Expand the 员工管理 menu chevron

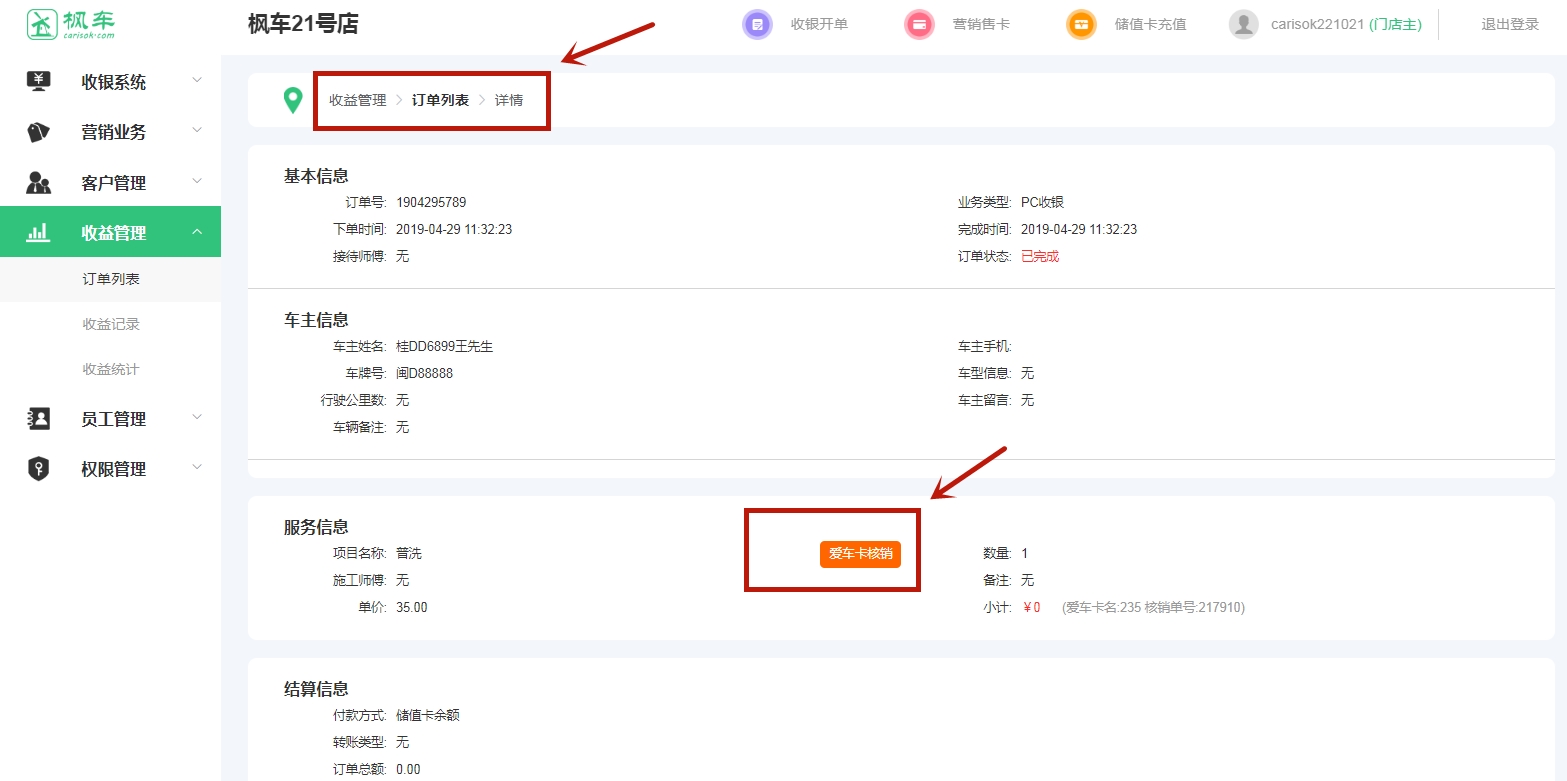click(197, 418)
